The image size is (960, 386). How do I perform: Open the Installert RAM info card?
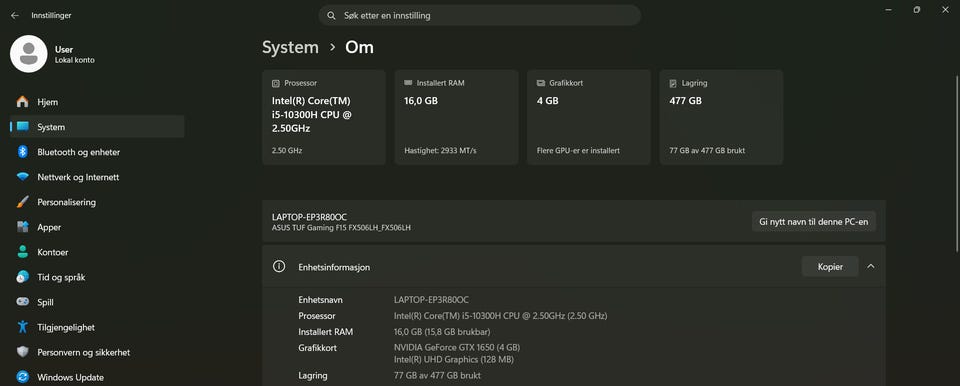tap(457, 117)
